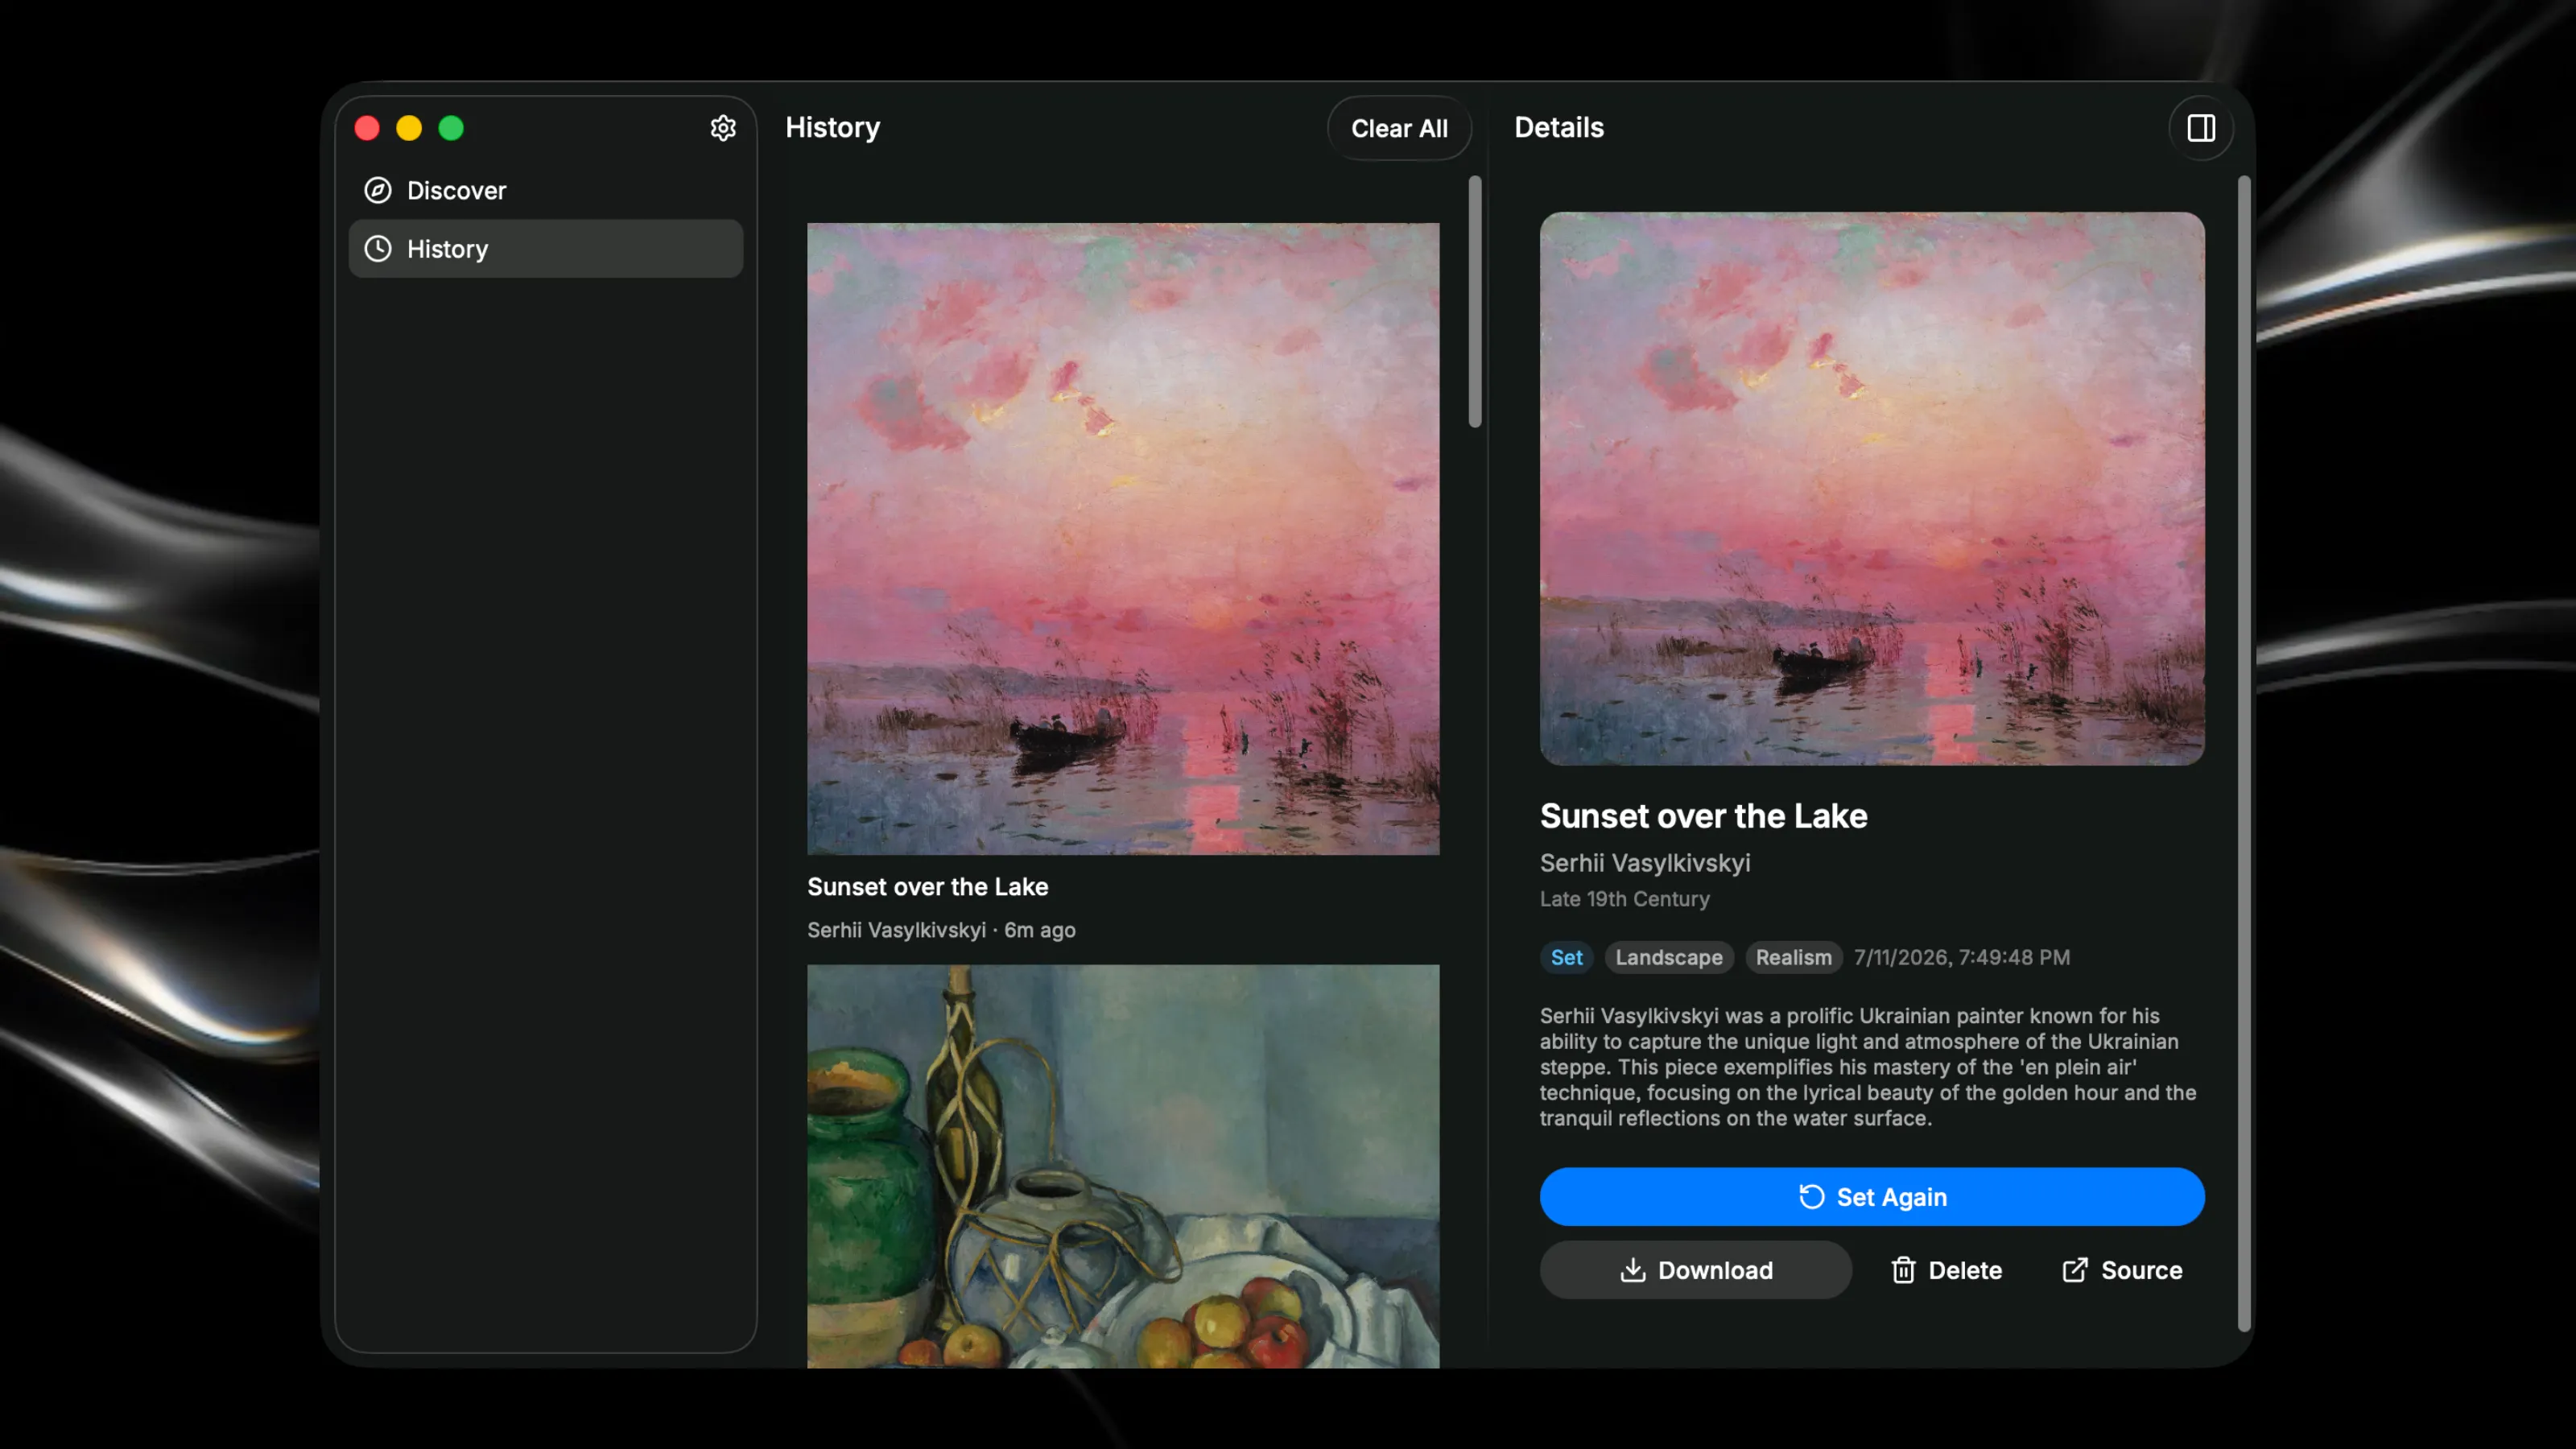Click the Details panel heading
Viewport: 2576px width, 1449px height.
[x=1558, y=127]
